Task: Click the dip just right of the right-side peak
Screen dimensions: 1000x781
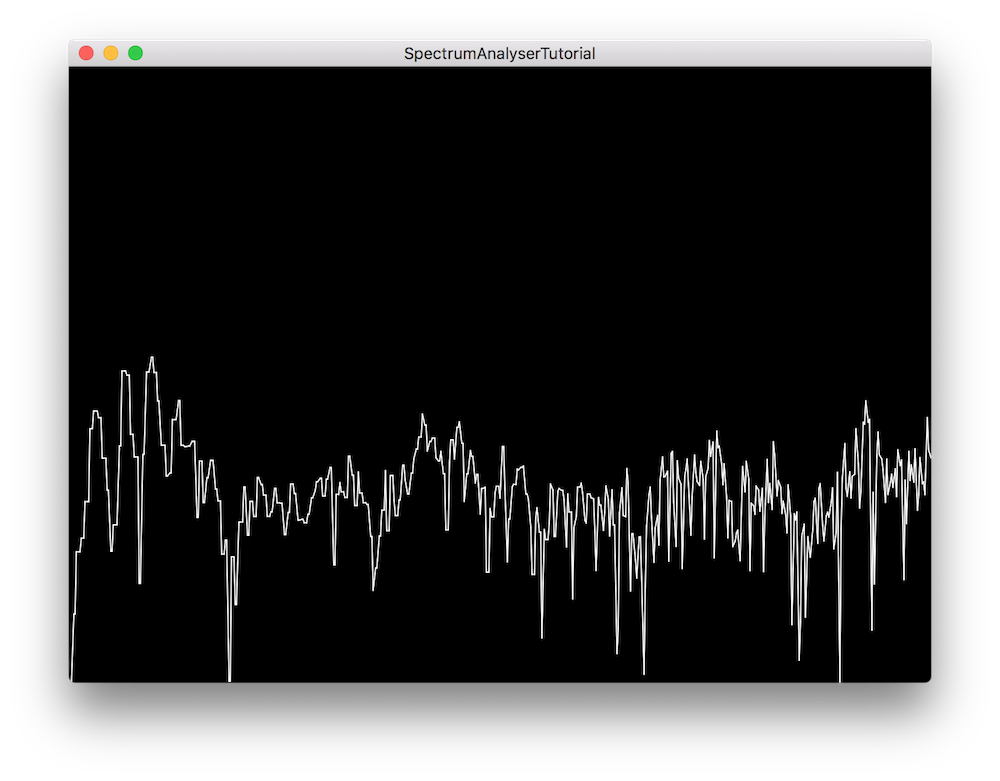Action: pos(872,629)
